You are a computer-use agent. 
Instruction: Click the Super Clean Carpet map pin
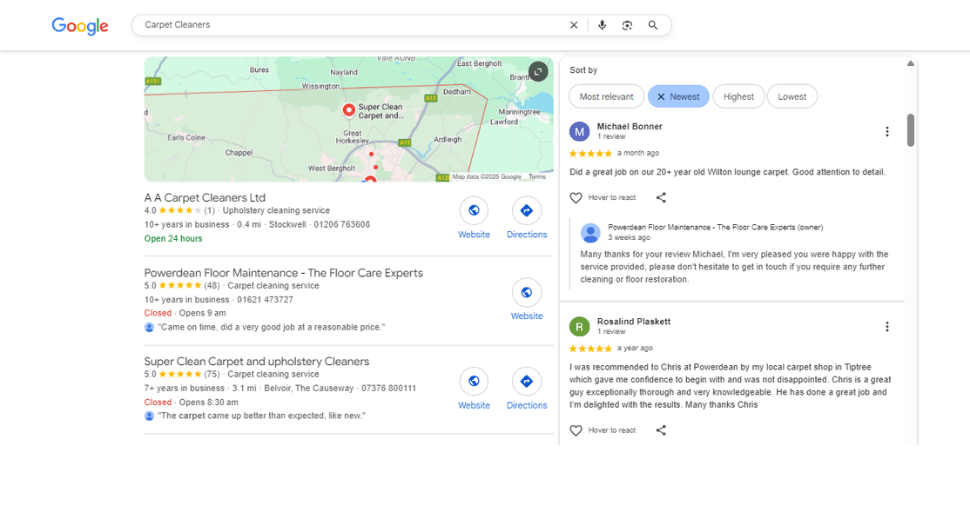349,110
